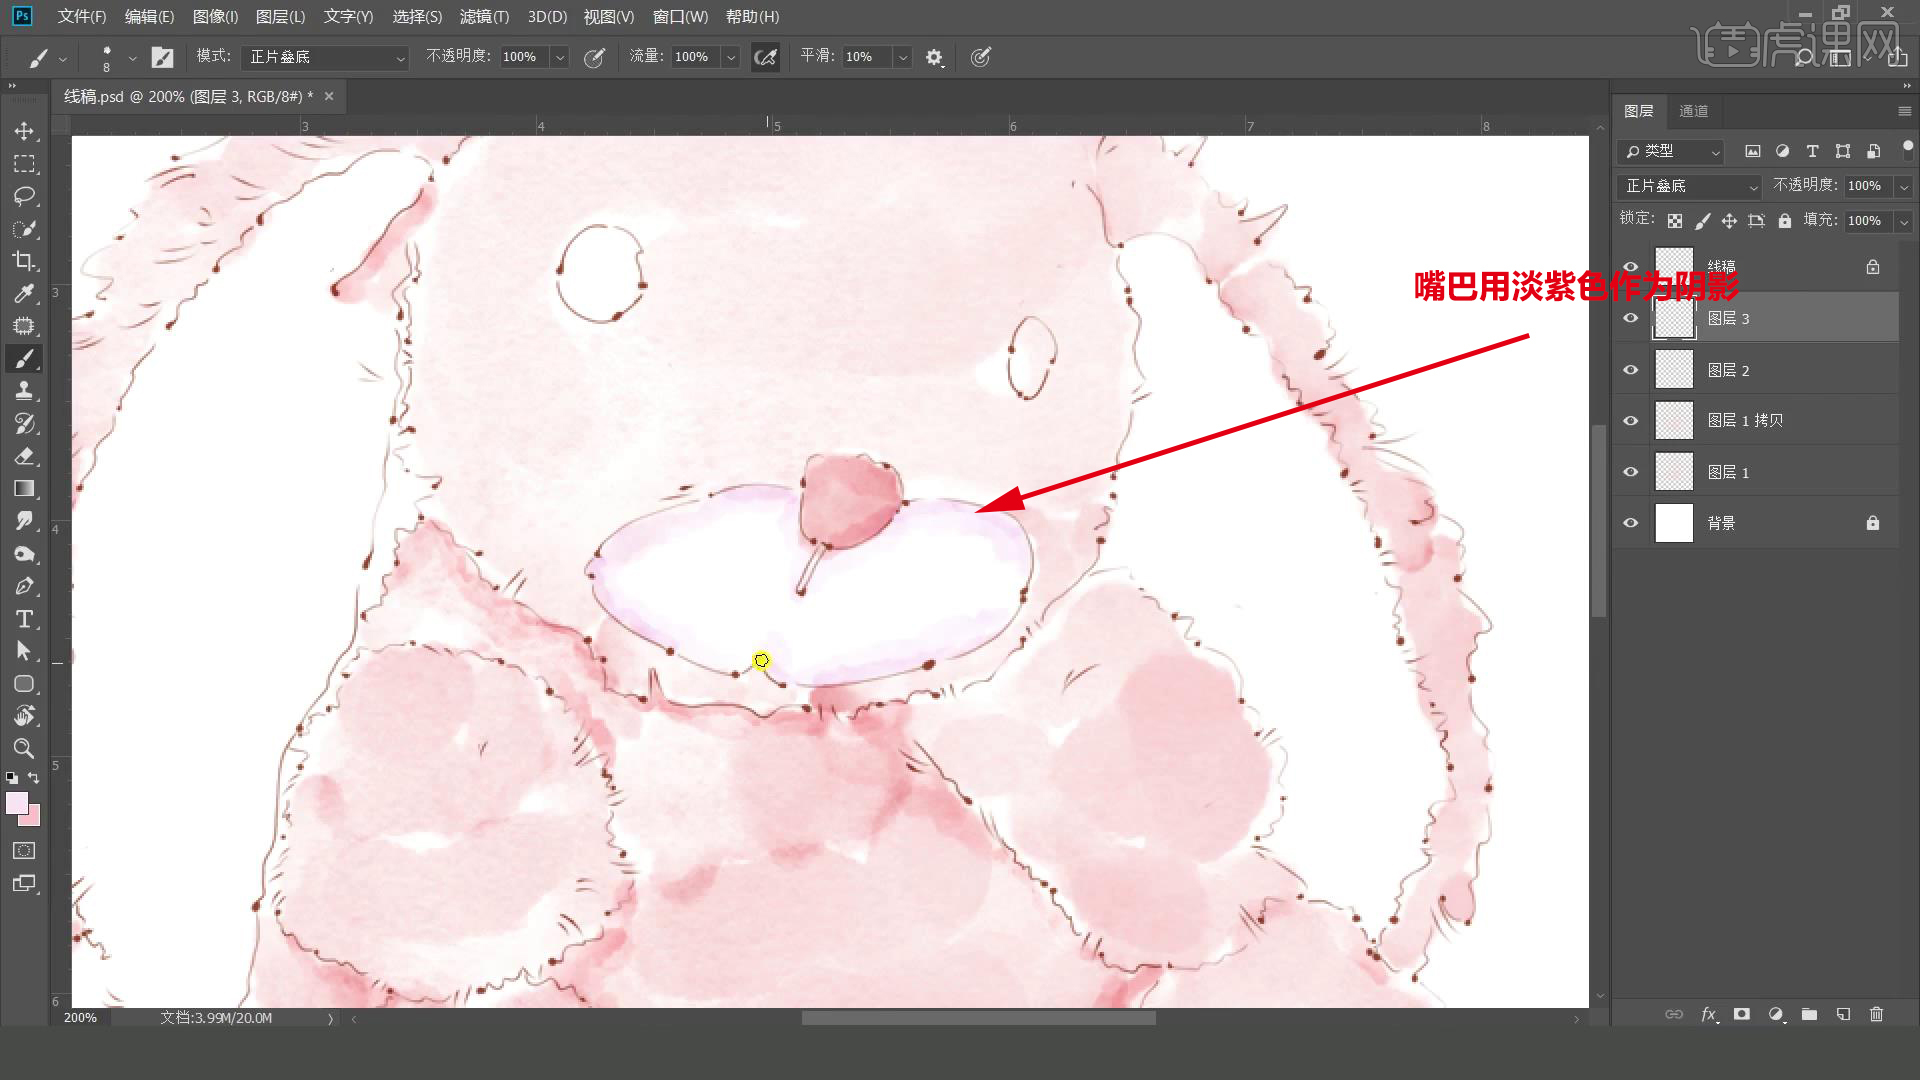Hide 图层 3 layer visibility

[1631, 318]
